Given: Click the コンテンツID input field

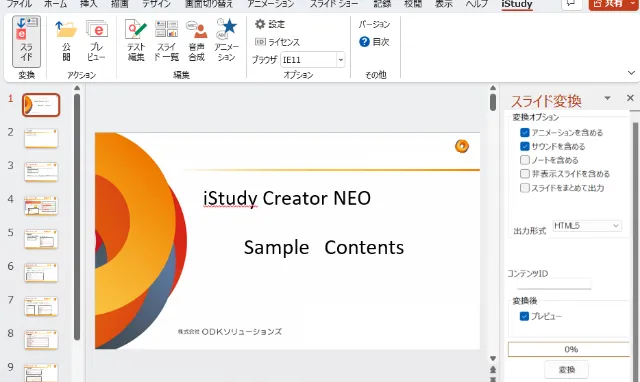Looking at the screenshot, I should tap(554, 284).
